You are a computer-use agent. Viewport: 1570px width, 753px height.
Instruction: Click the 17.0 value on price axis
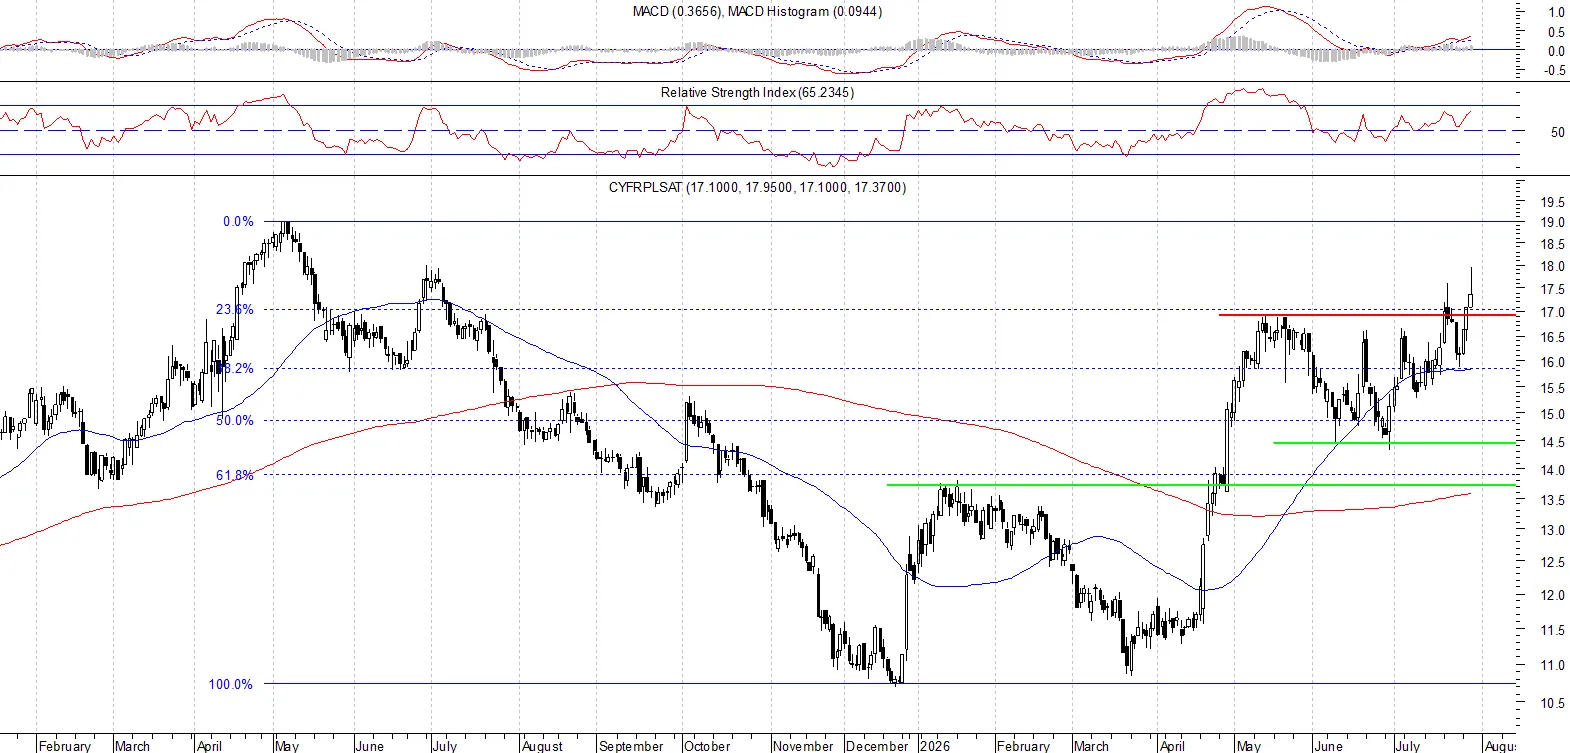pyautogui.click(x=1553, y=313)
